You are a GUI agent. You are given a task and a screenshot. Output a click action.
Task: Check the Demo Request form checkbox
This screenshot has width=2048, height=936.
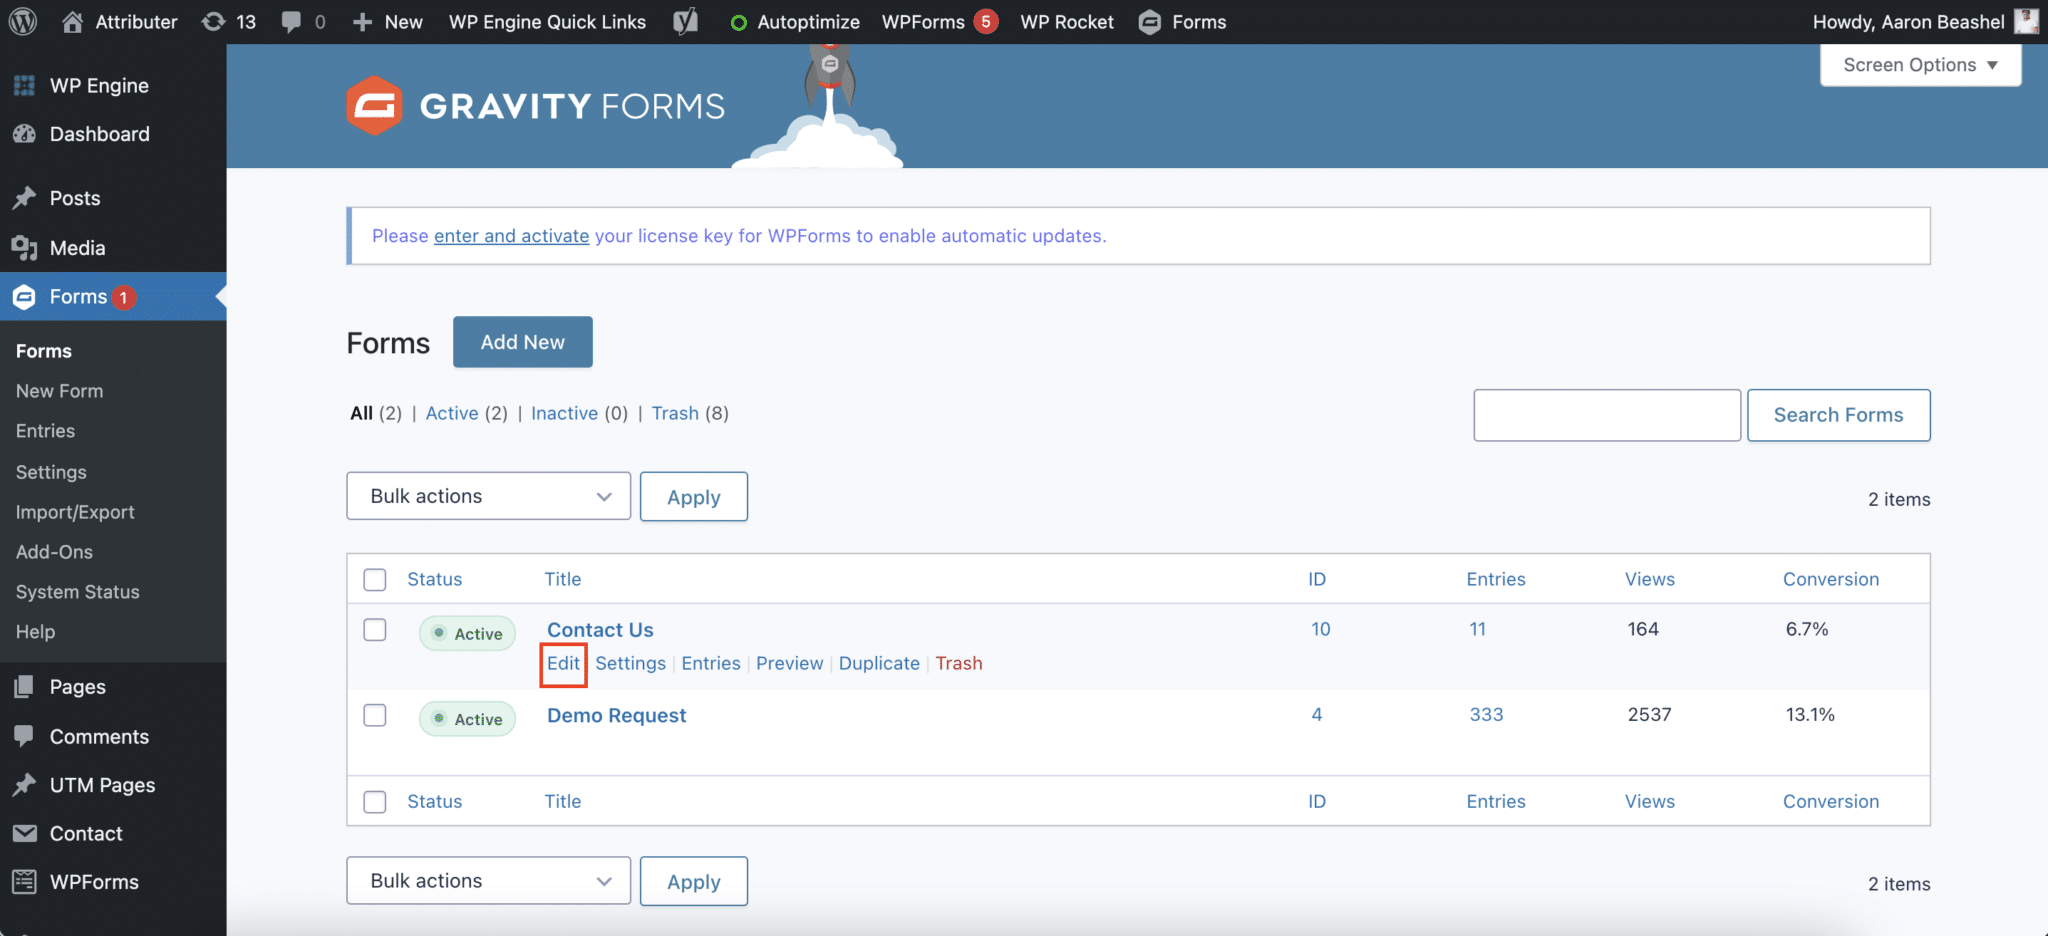[x=375, y=715]
